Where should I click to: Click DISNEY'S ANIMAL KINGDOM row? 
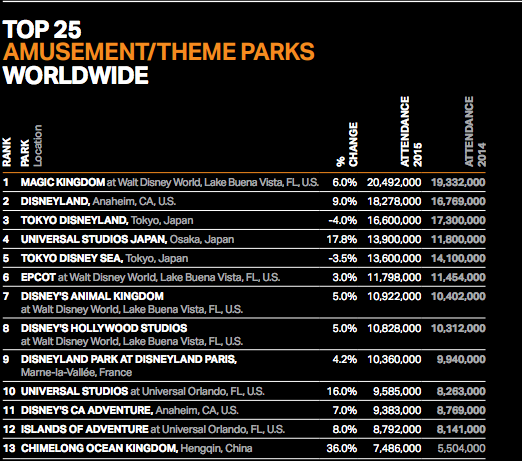tap(244, 302)
